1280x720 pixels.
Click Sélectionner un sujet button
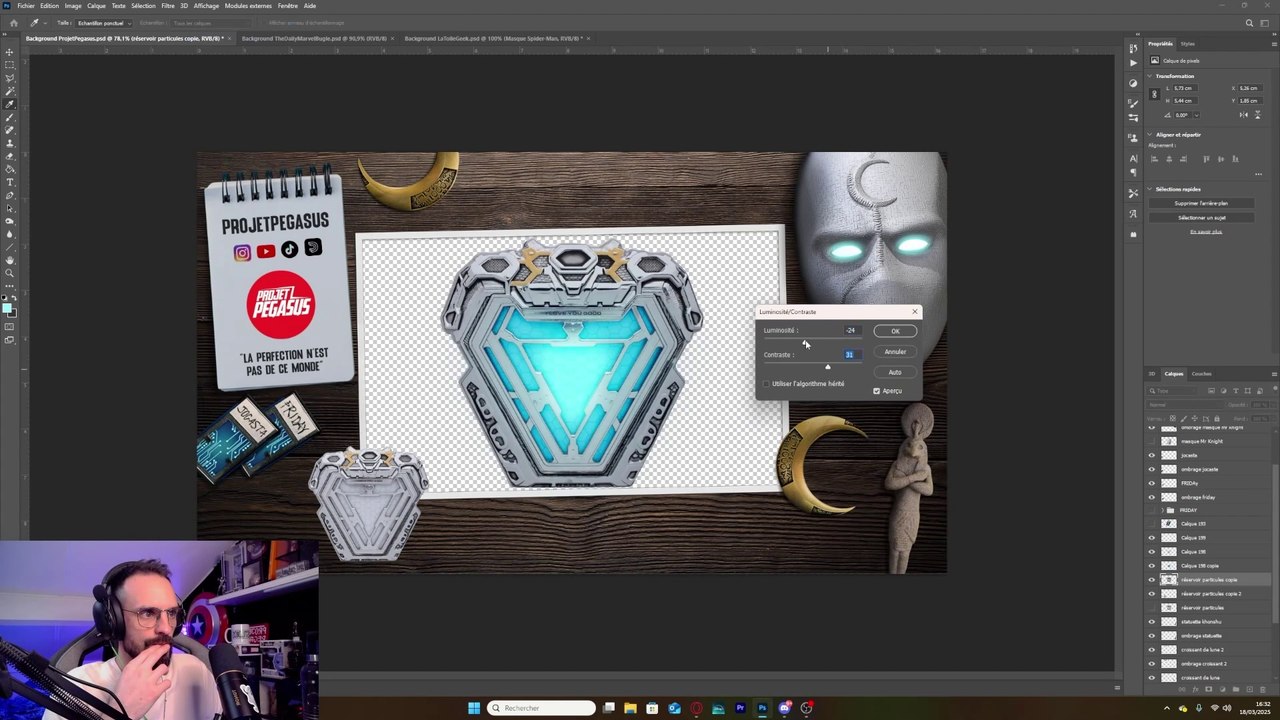click(1202, 217)
